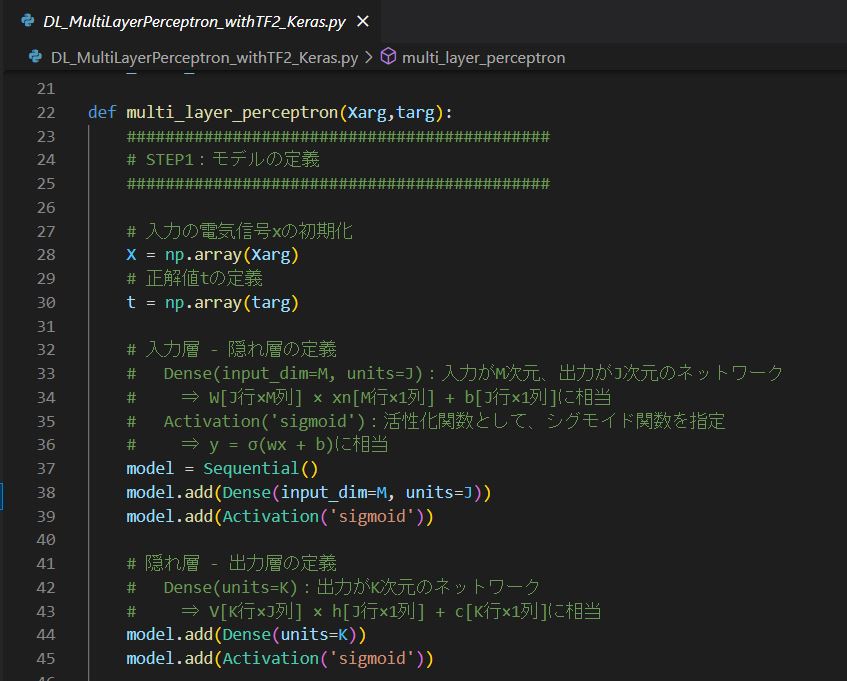Click the hash divider line on line 23
The image size is (847, 681).
click(x=338, y=136)
